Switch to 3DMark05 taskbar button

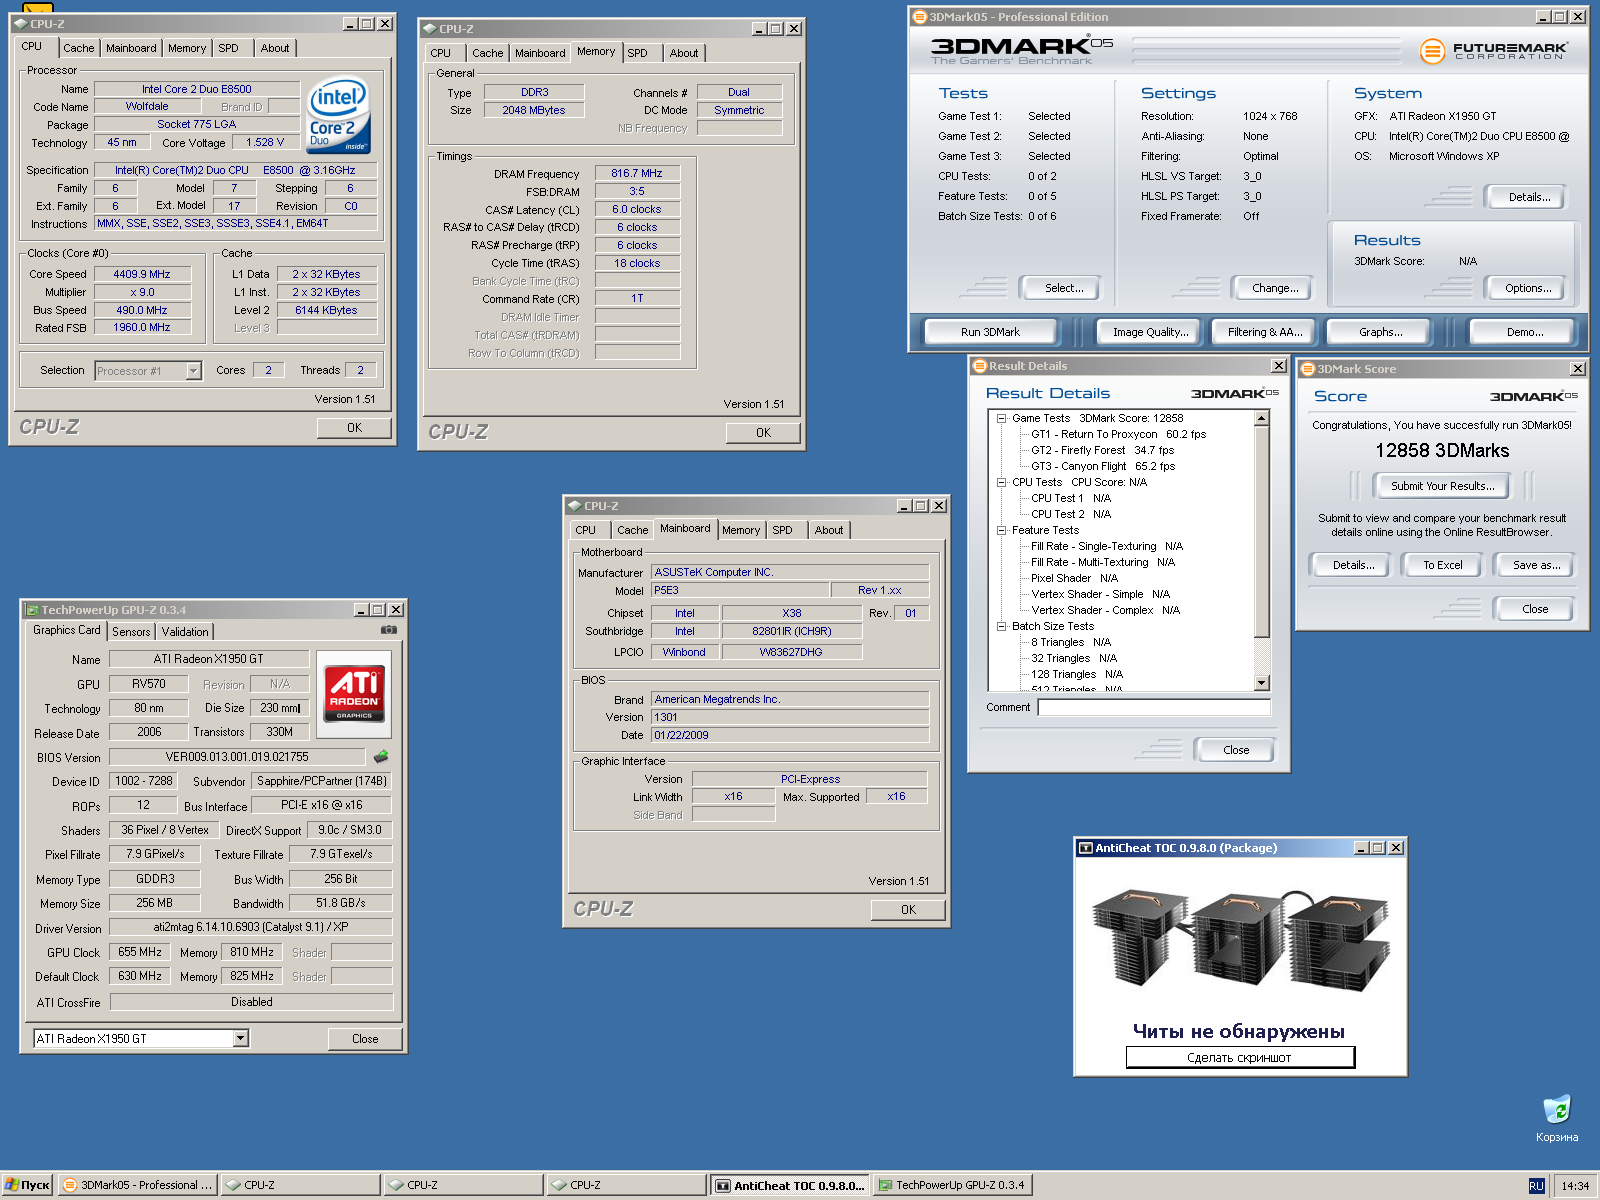click(x=137, y=1185)
